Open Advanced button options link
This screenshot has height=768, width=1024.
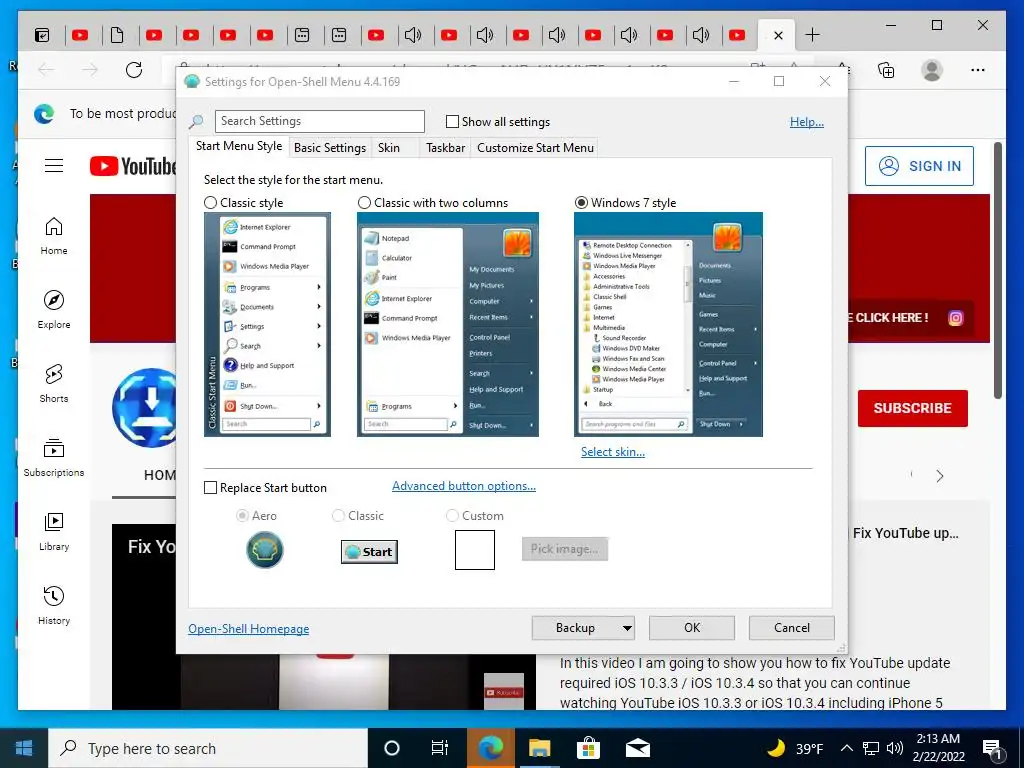pyautogui.click(x=464, y=486)
